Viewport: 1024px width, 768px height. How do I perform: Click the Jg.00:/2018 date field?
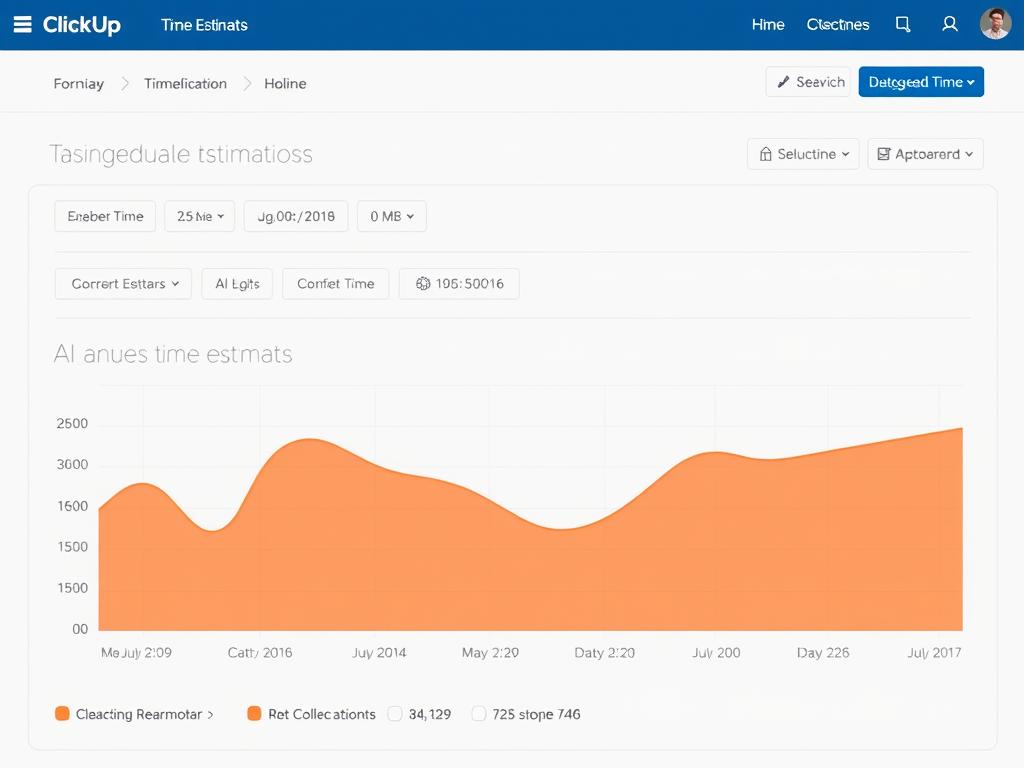click(x=296, y=216)
